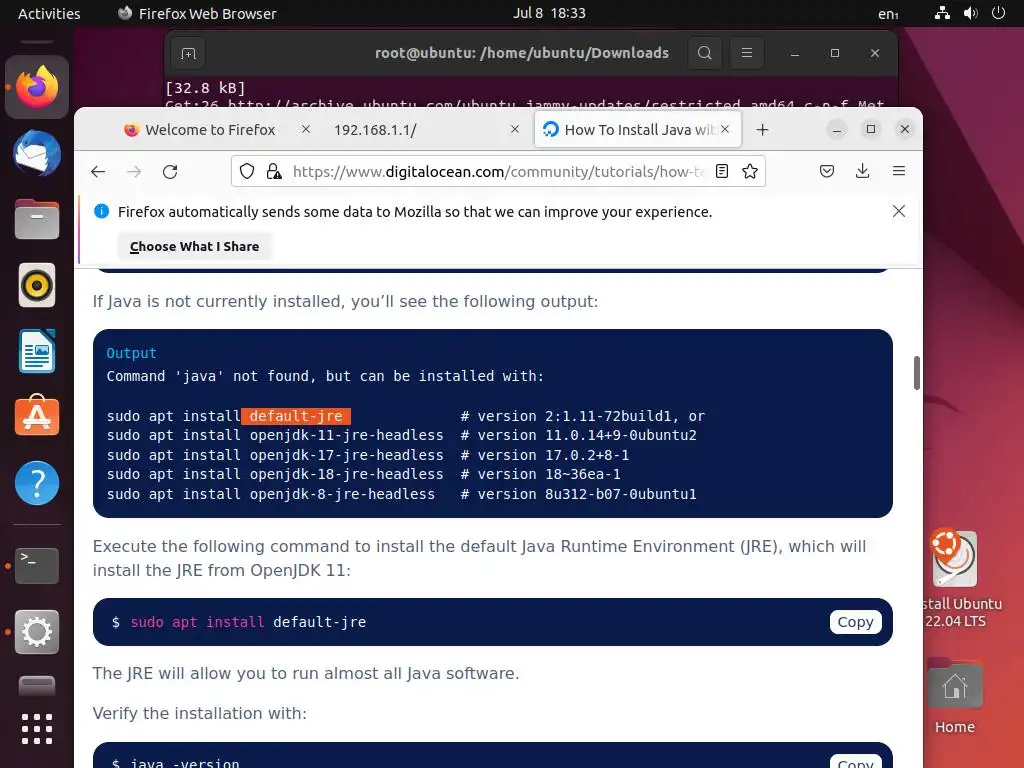This screenshot has height=768, width=1024.
Task: Dismiss the Mozilla data notification bar
Action: pos(899,211)
